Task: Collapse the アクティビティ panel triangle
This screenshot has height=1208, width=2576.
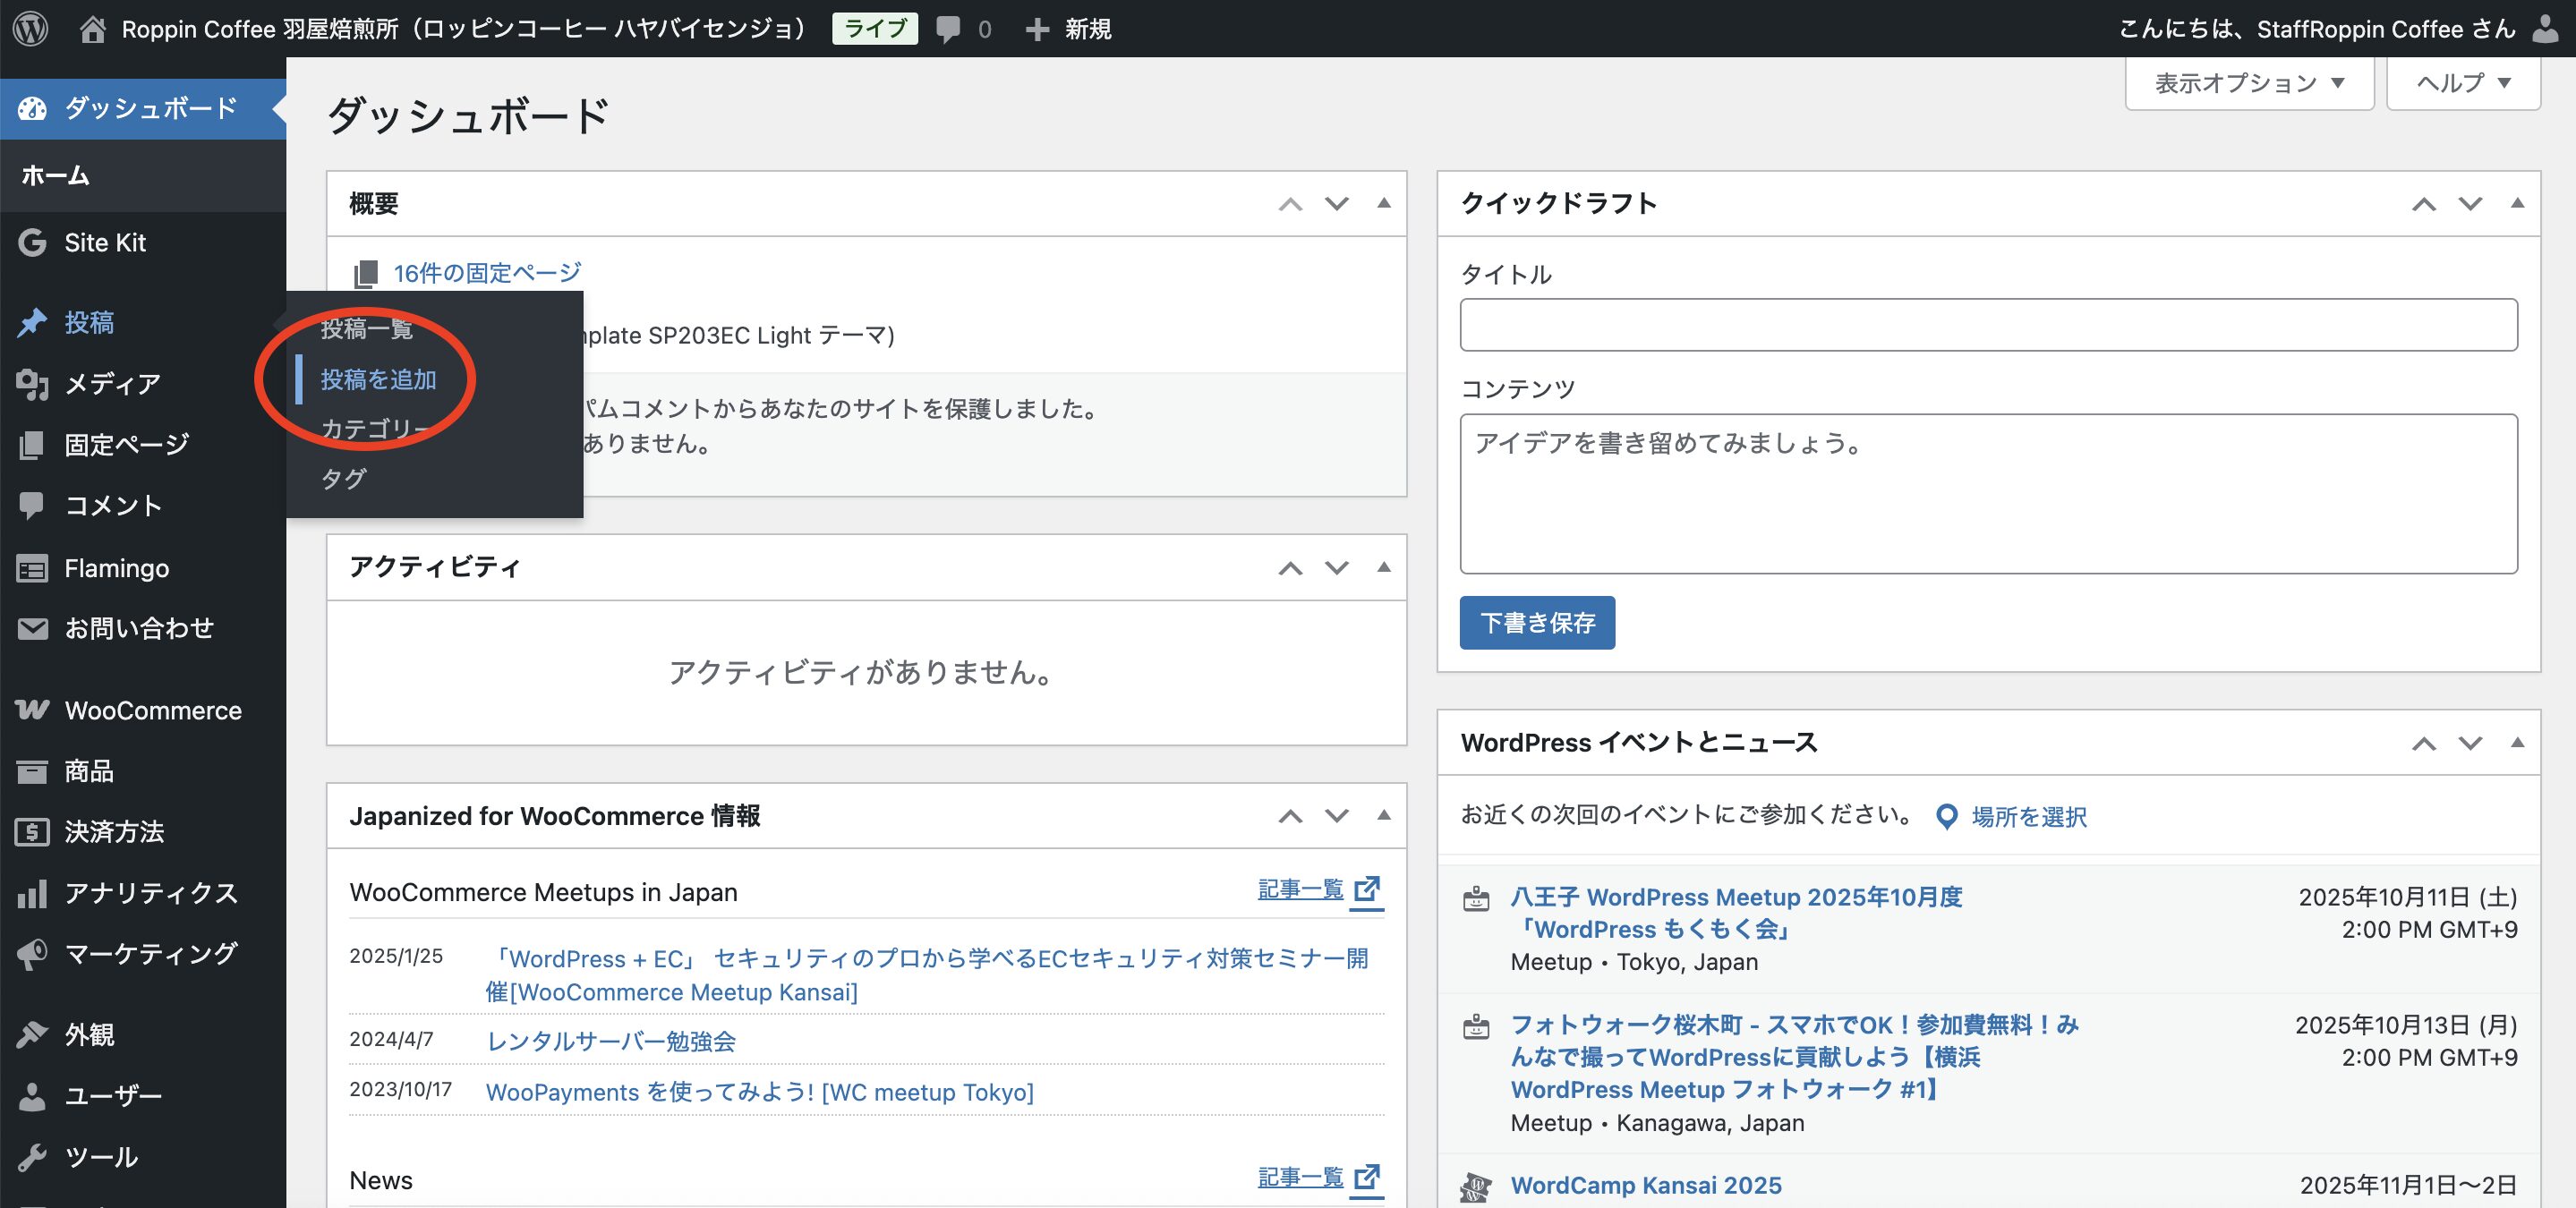Action: (1384, 567)
